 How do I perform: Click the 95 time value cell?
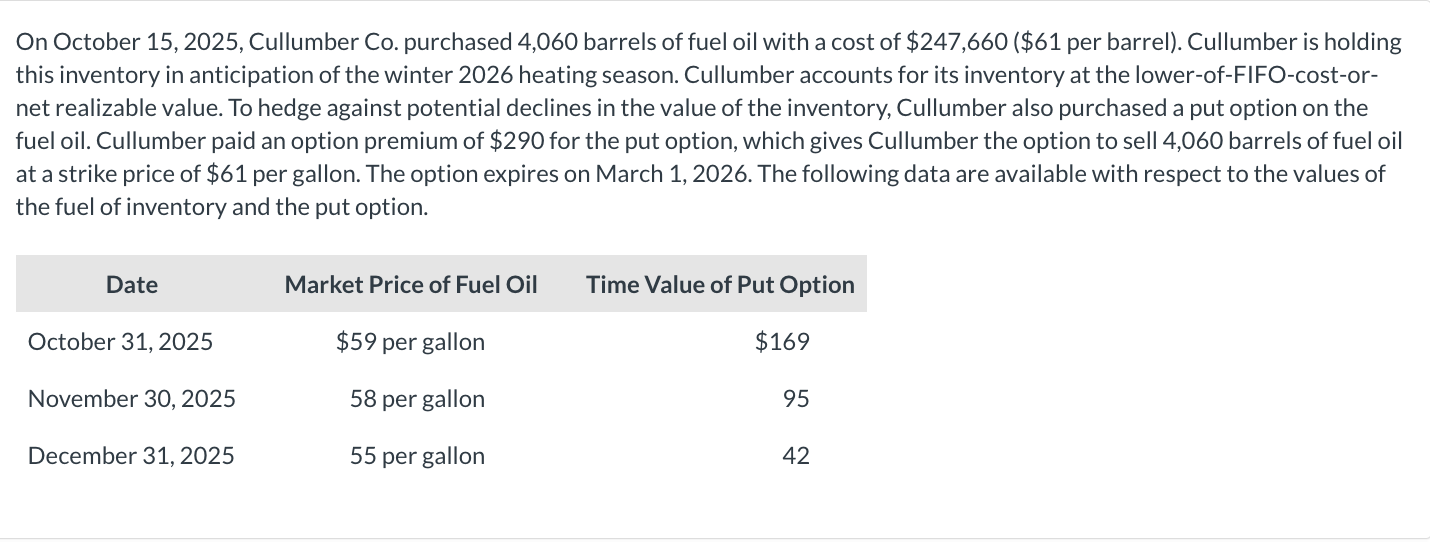796,399
